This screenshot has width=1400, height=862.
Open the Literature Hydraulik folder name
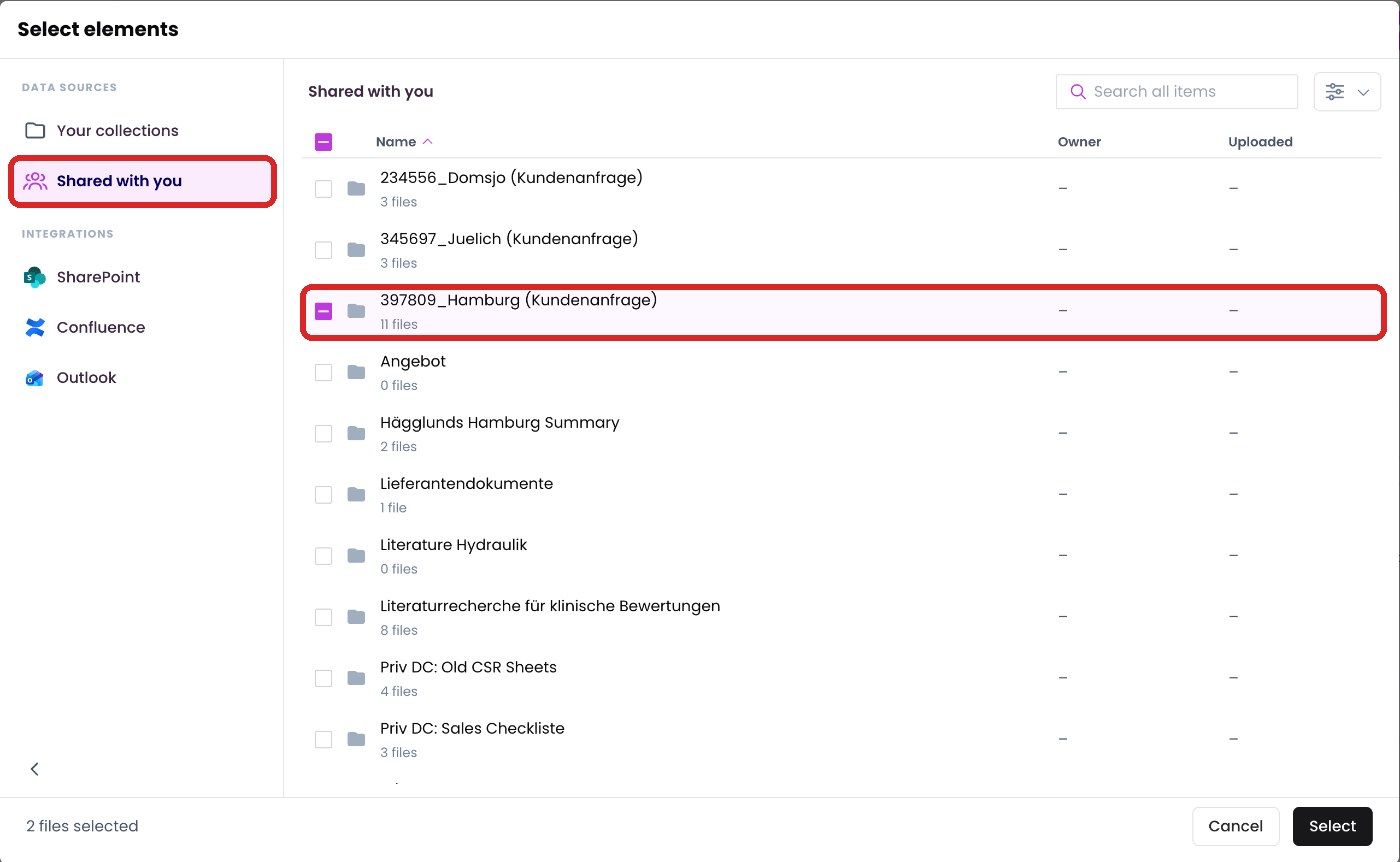453,545
